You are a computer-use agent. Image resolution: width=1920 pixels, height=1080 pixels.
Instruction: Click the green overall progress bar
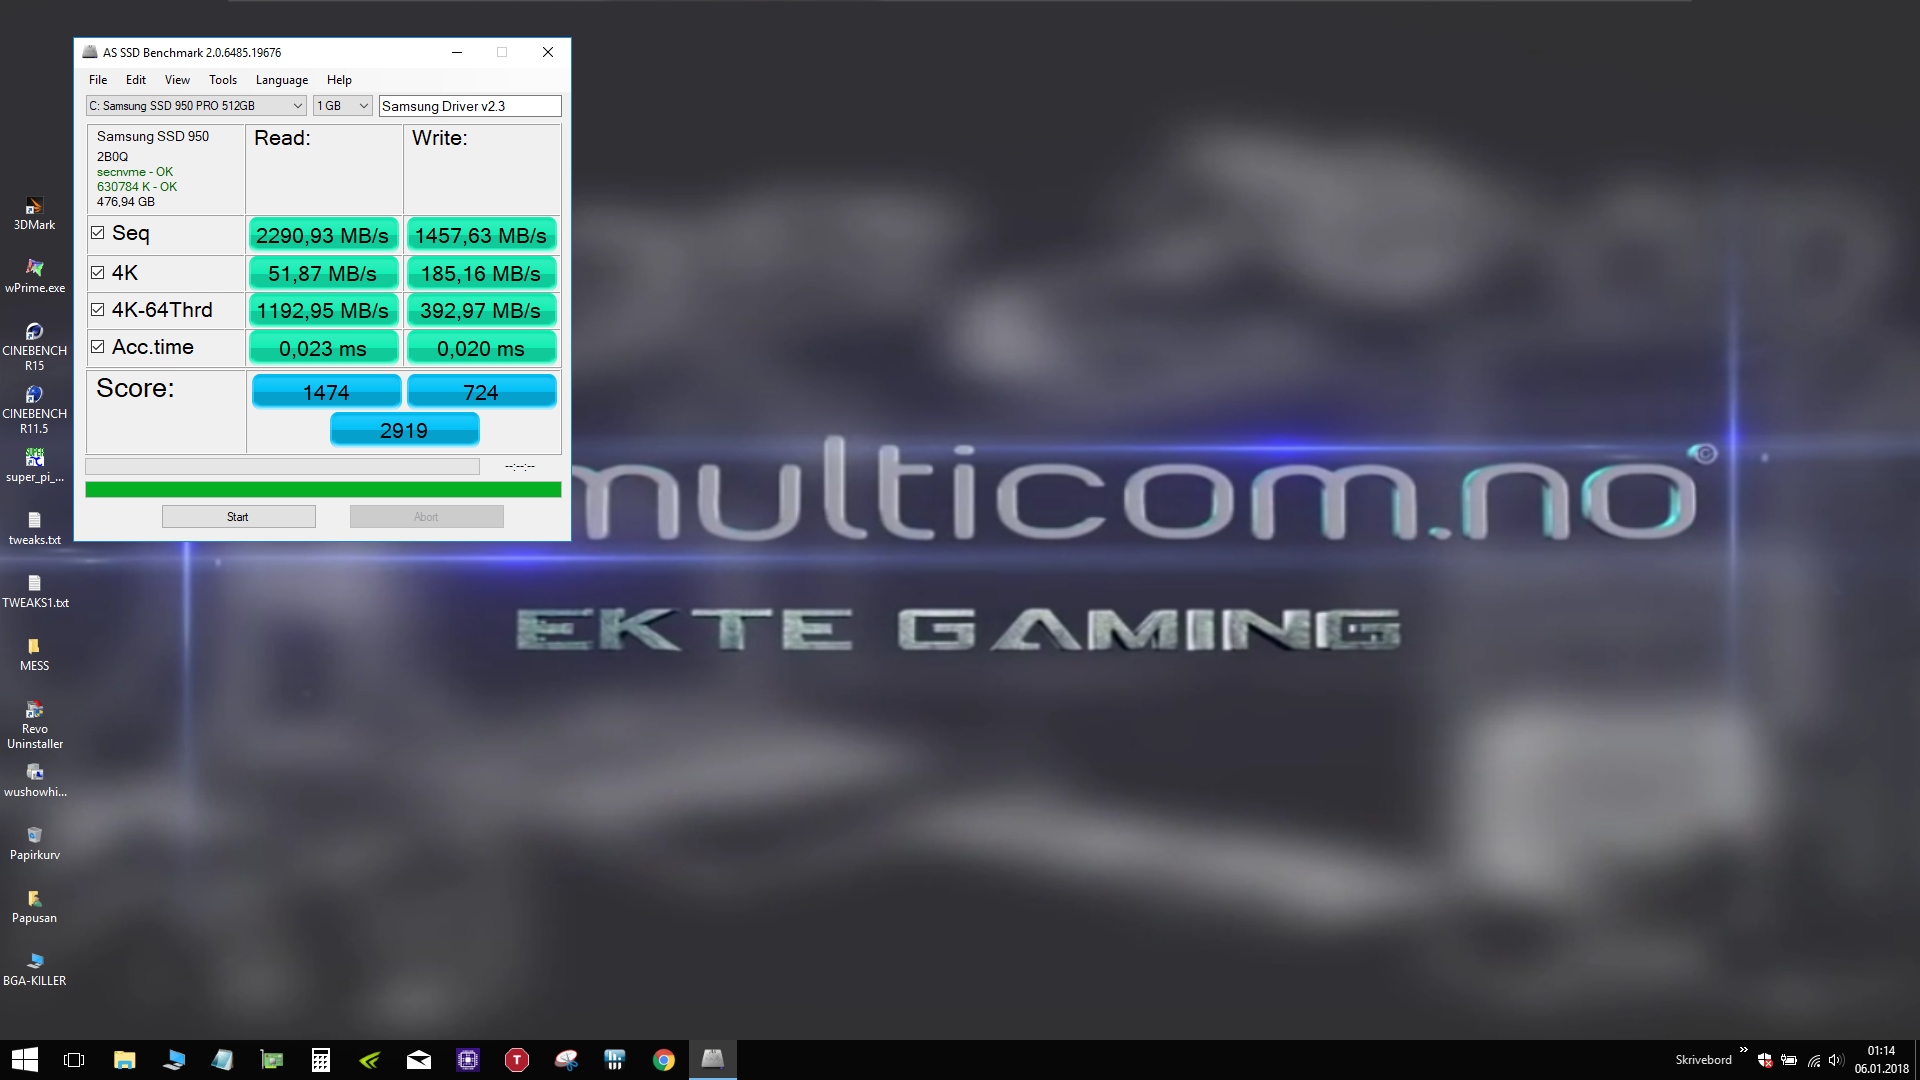click(323, 490)
